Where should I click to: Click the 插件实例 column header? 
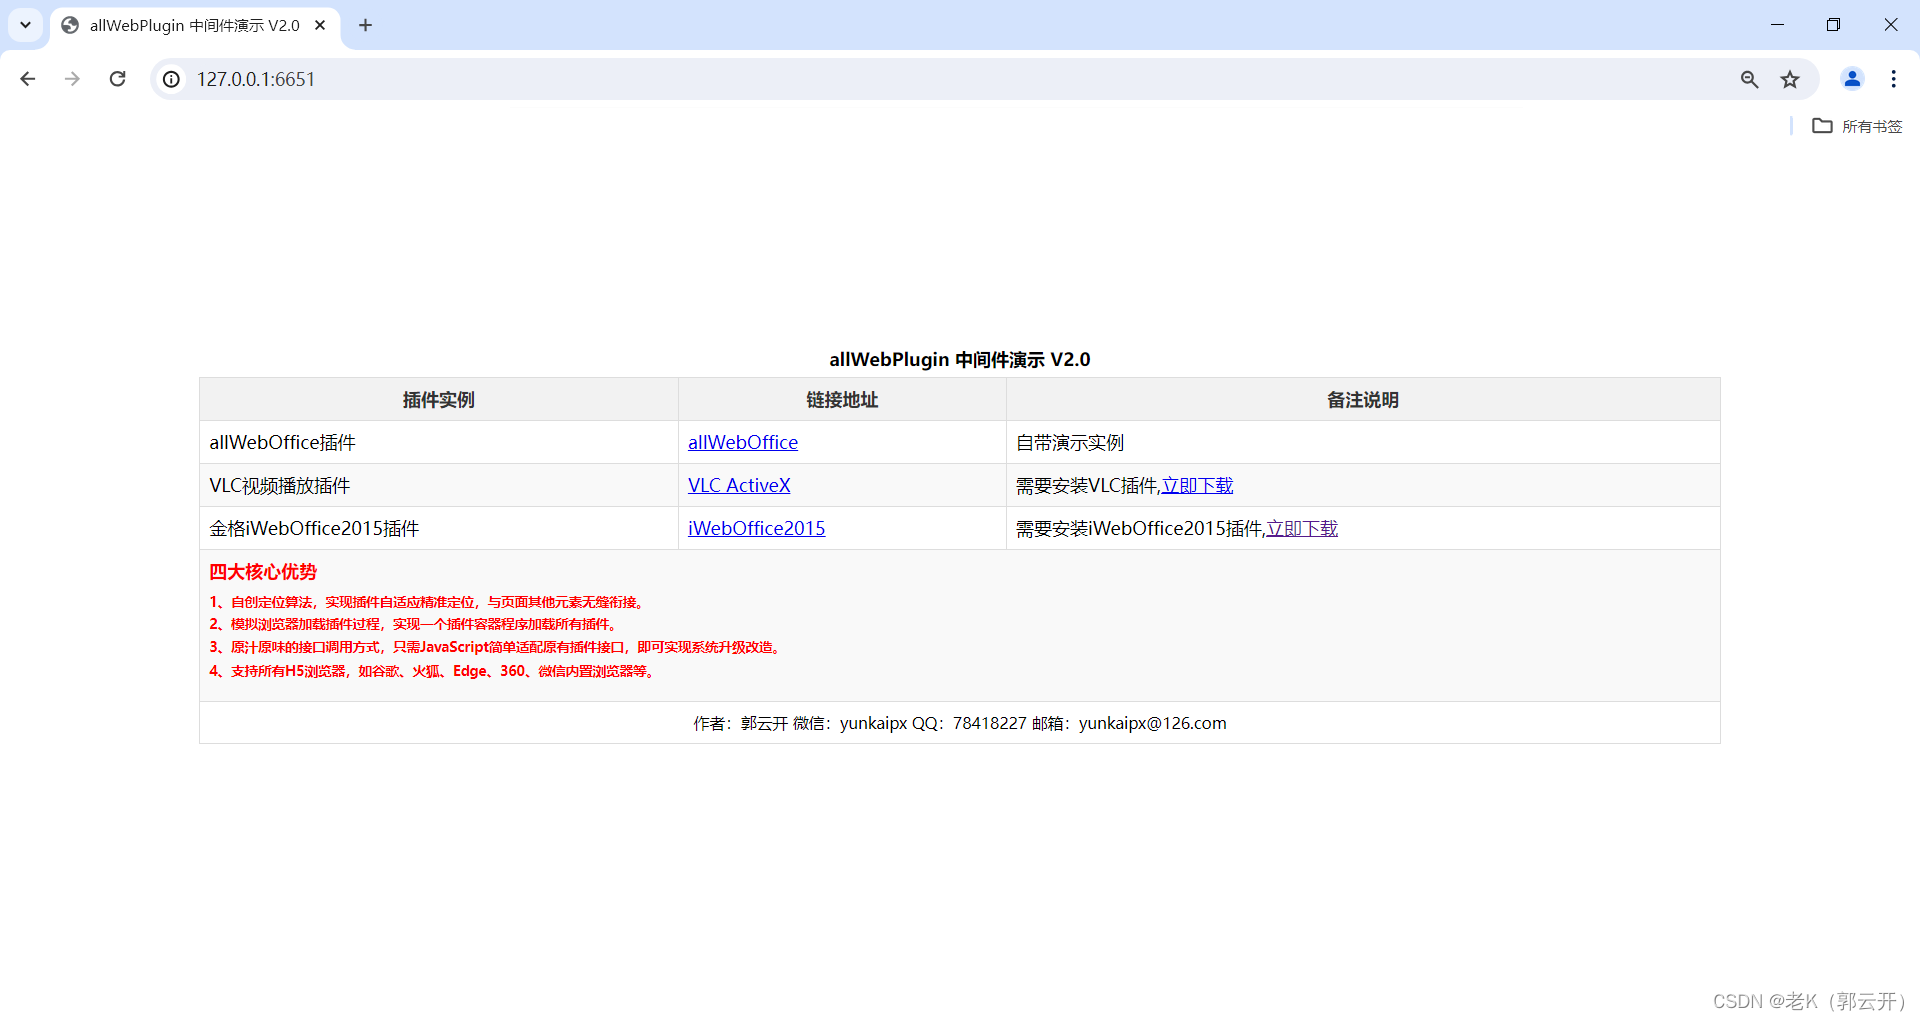[x=439, y=399]
